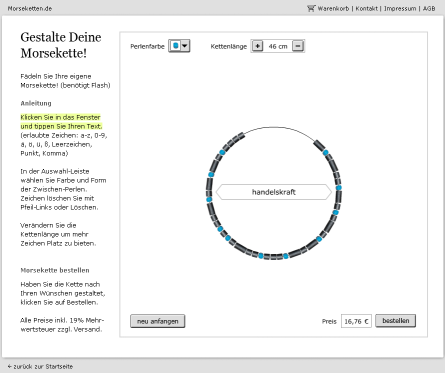Viewport: 445px width, 373px height.
Task: Click the Anleitung heading
Action: pos(36,103)
